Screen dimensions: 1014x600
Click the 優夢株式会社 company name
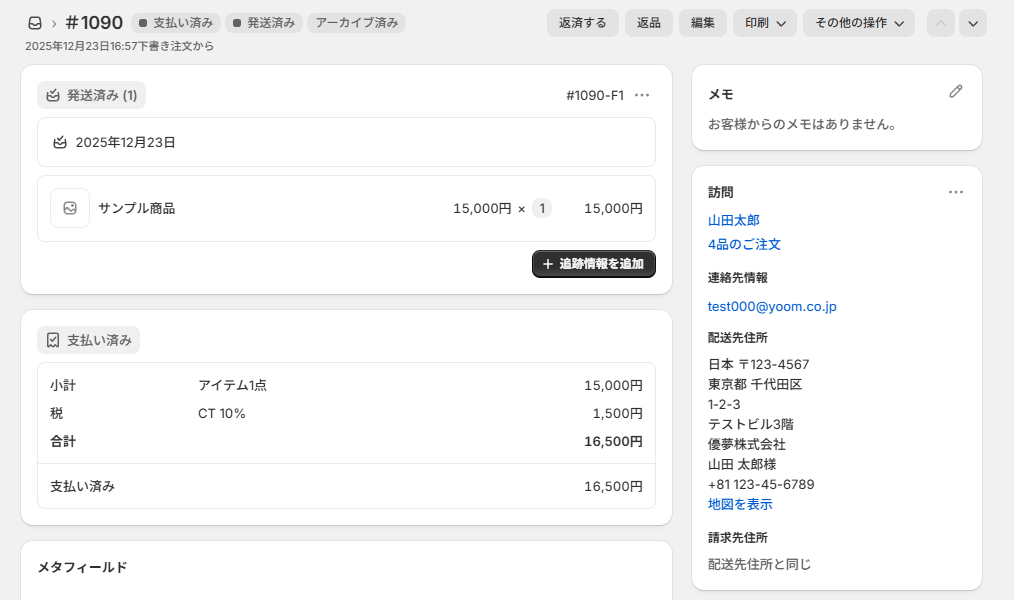pyautogui.click(x=747, y=444)
